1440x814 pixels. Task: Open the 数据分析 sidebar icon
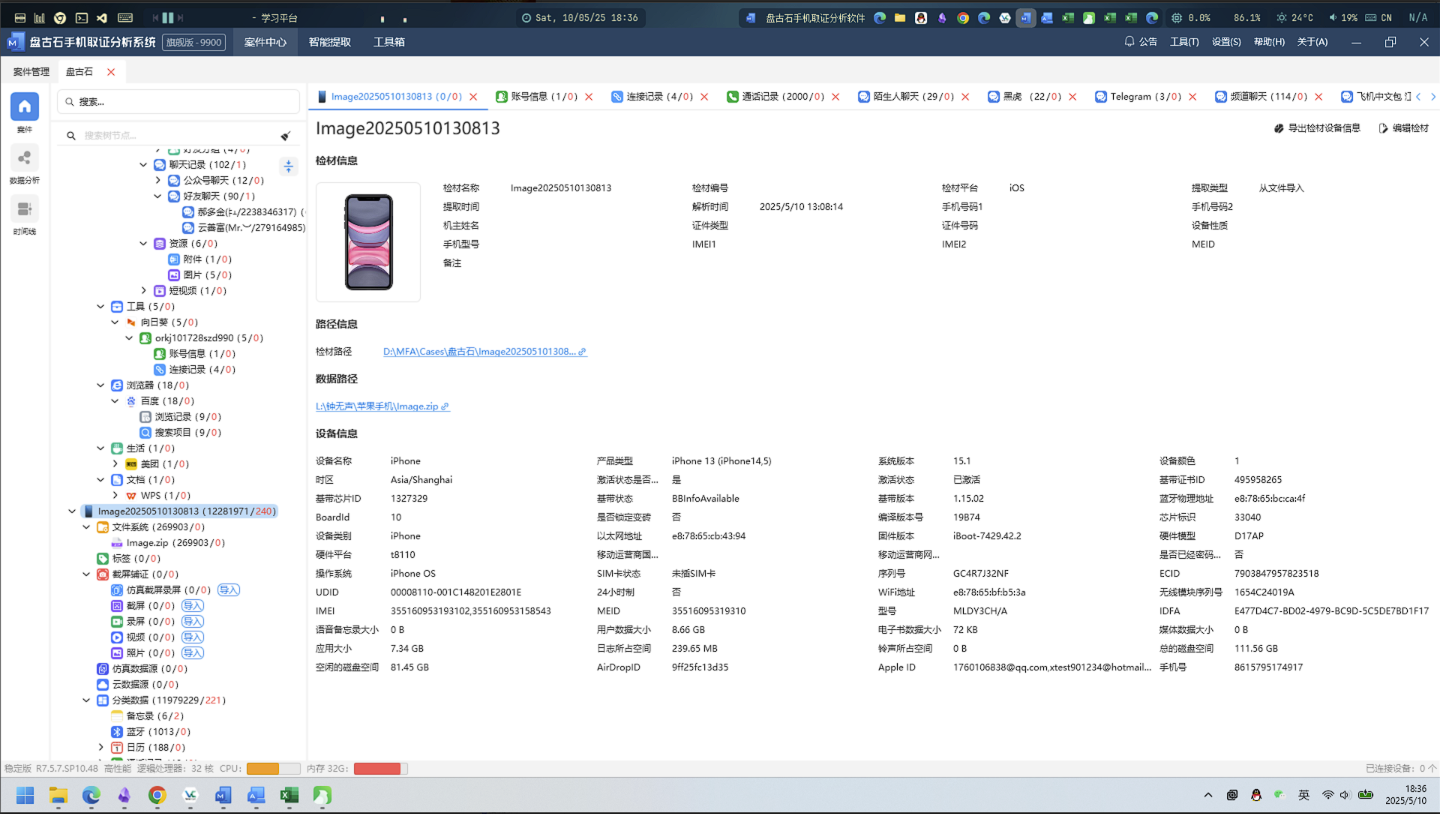tap(25, 158)
